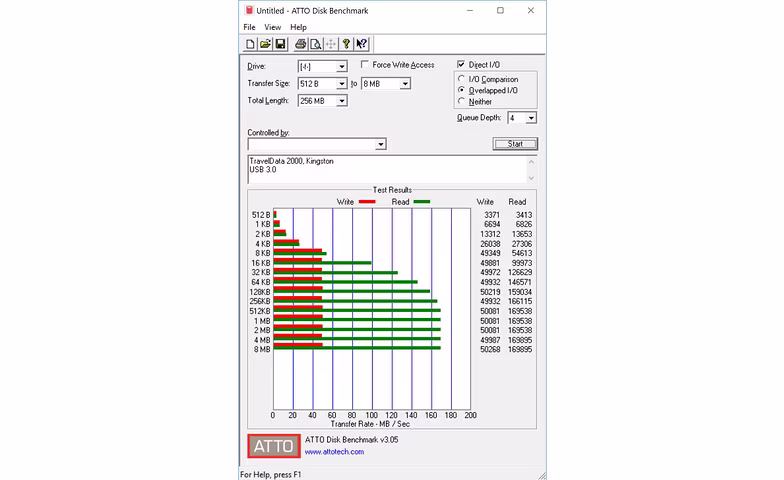Maximize the ATTO Disk Benchmark window

[500, 10]
